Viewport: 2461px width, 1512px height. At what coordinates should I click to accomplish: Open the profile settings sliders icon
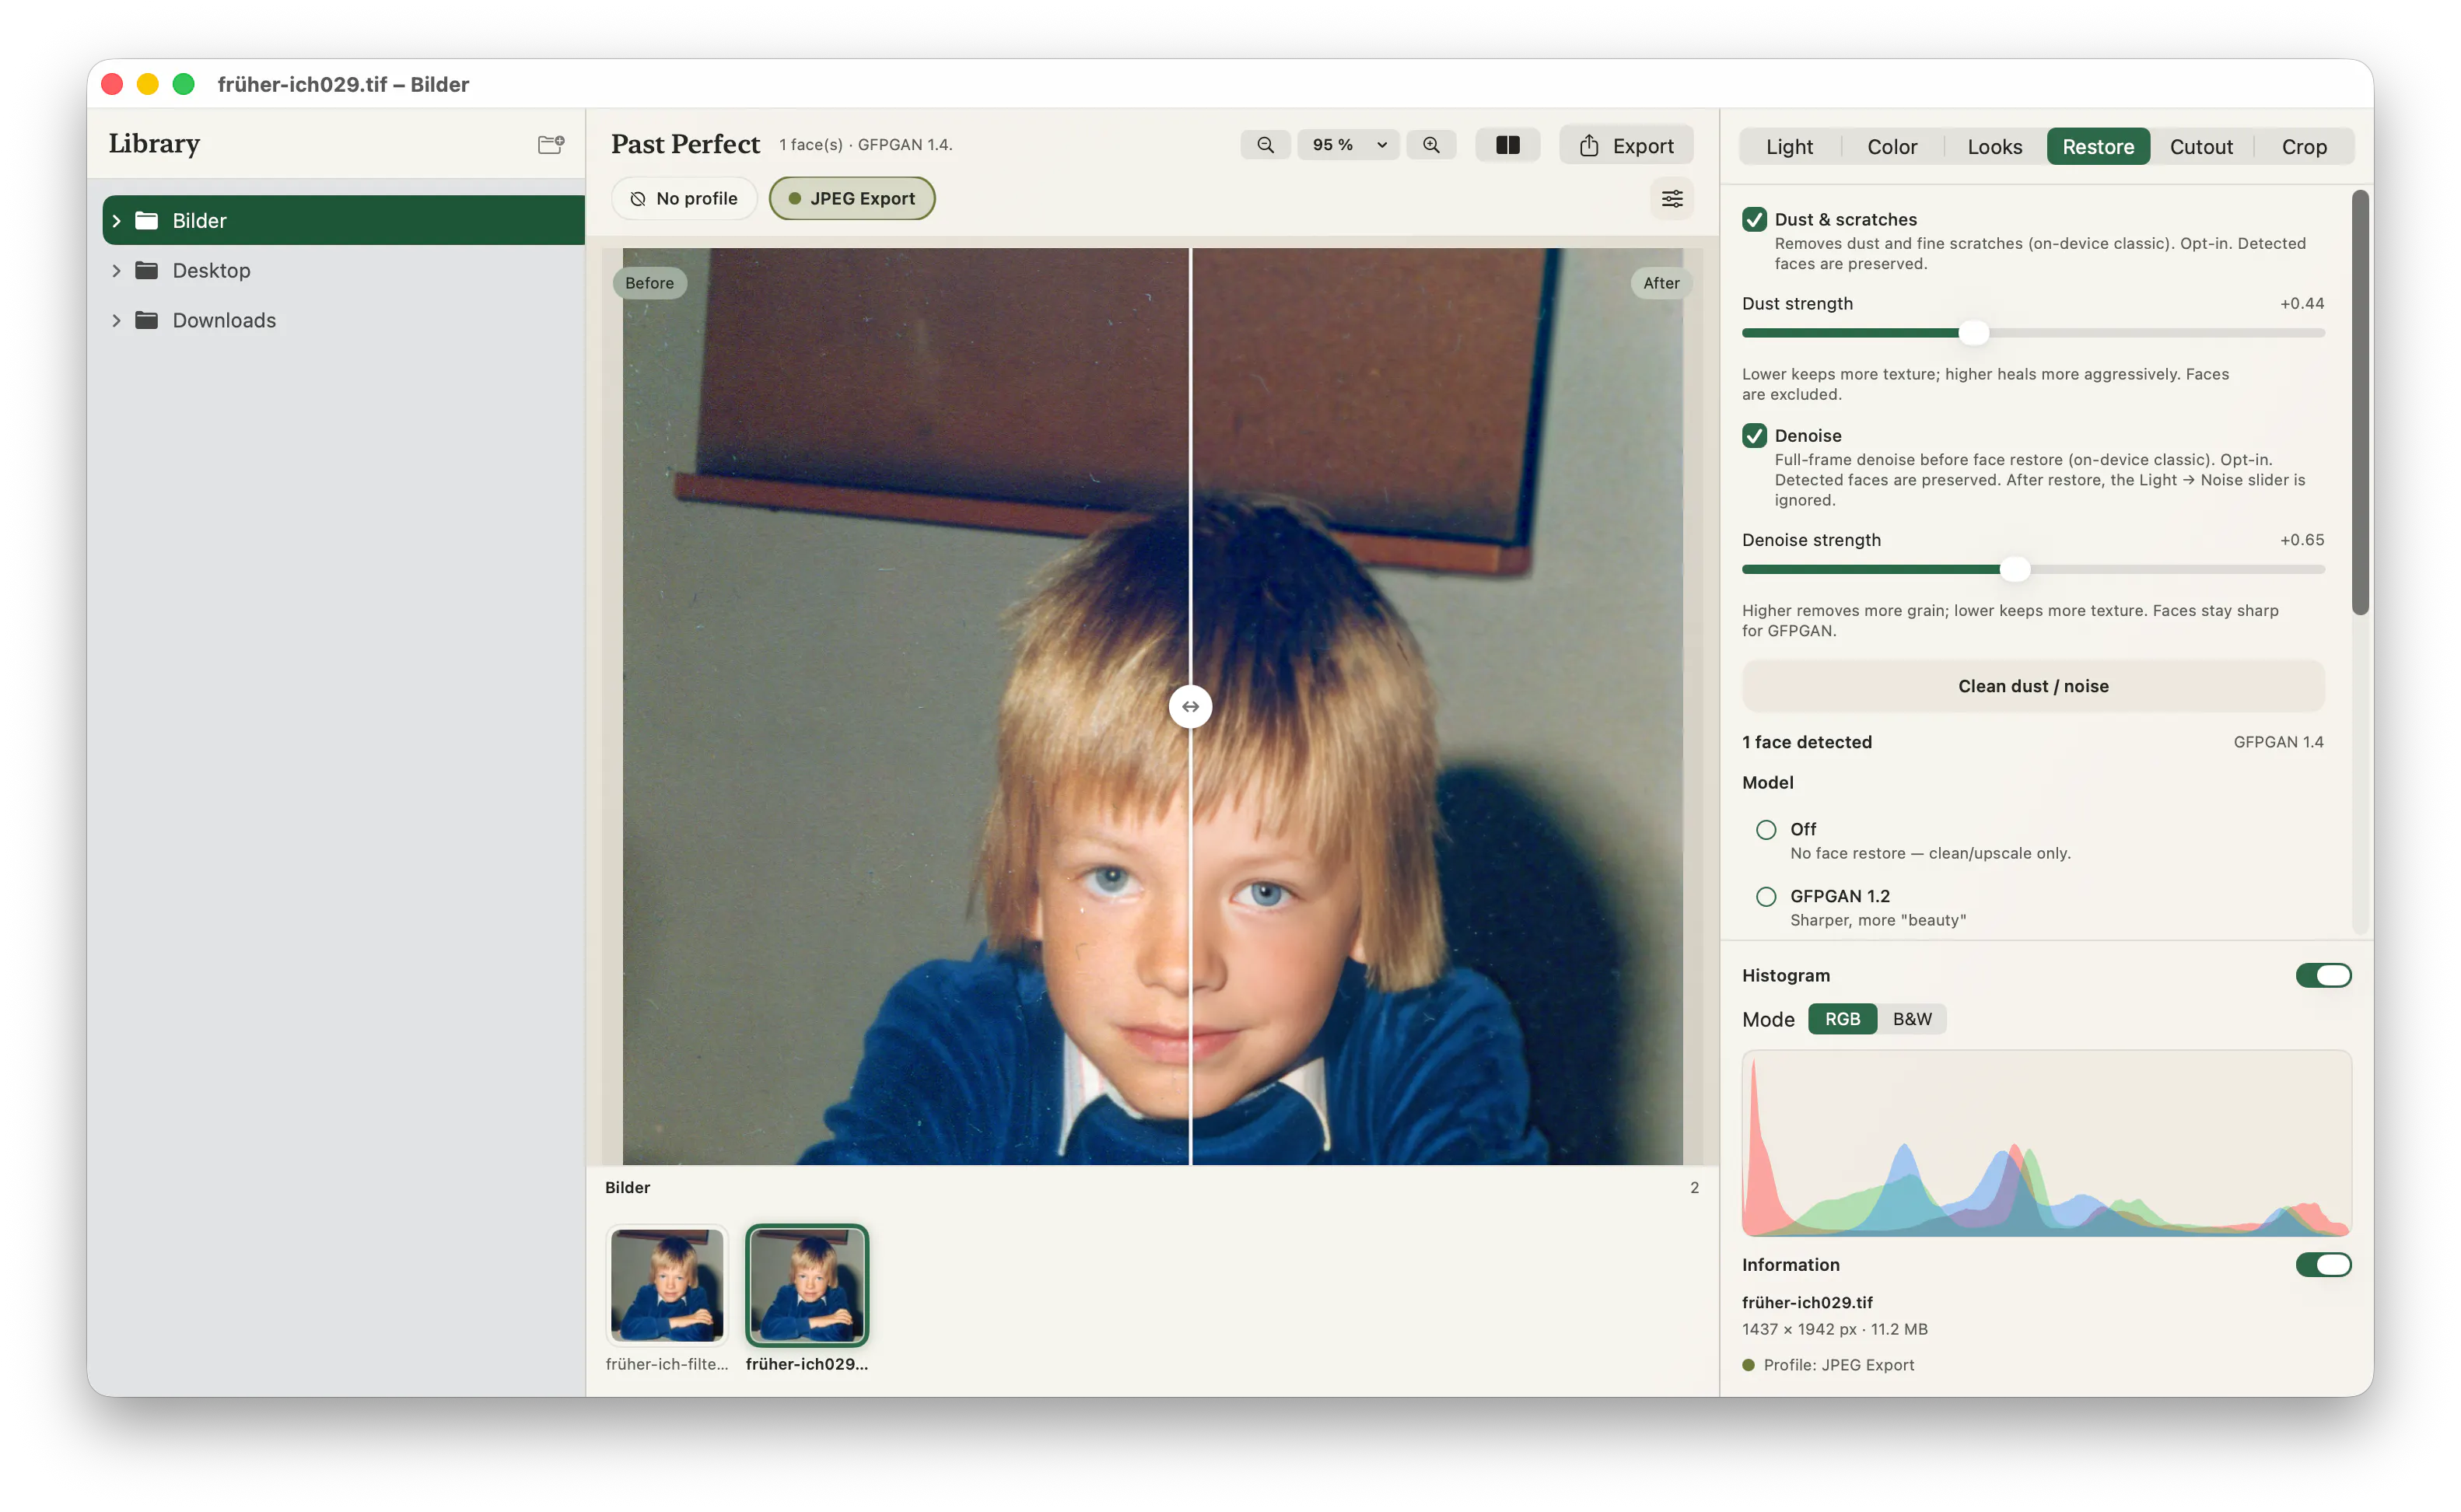(1672, 199)
